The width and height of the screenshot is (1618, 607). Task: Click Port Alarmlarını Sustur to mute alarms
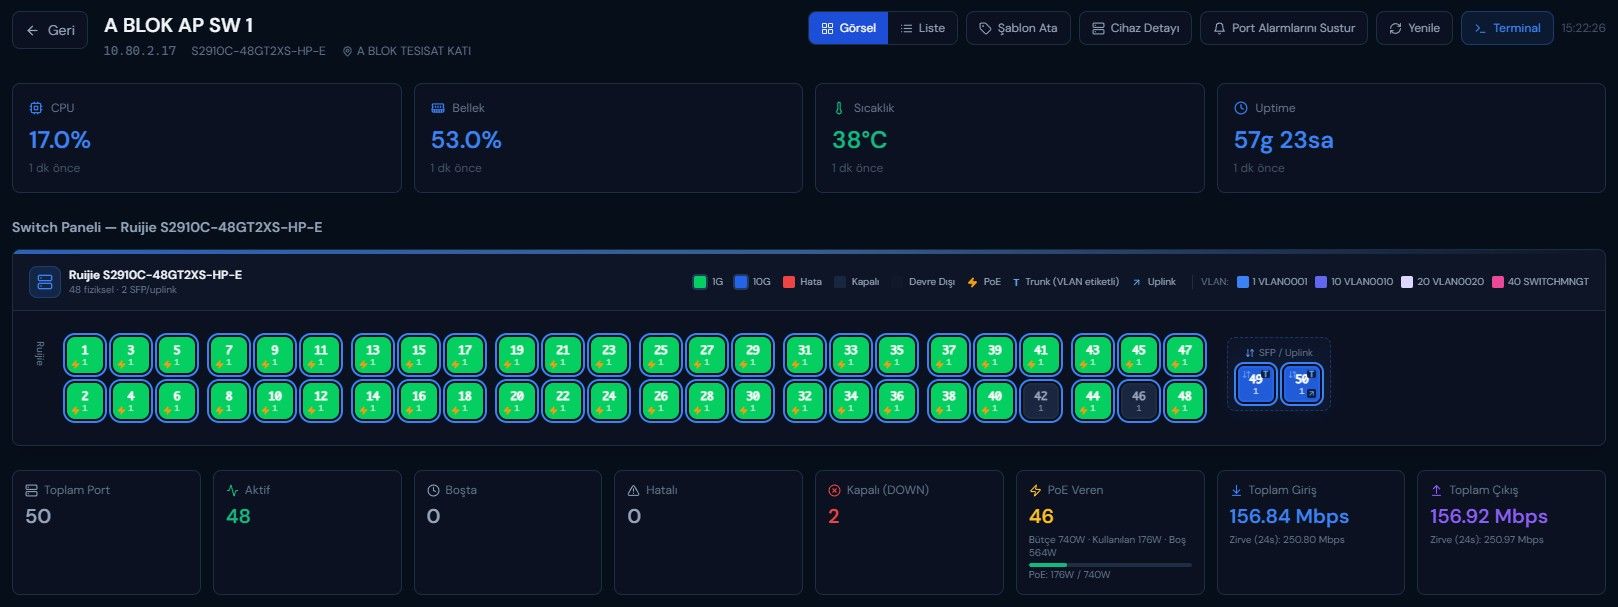[x=1284, y=28]
